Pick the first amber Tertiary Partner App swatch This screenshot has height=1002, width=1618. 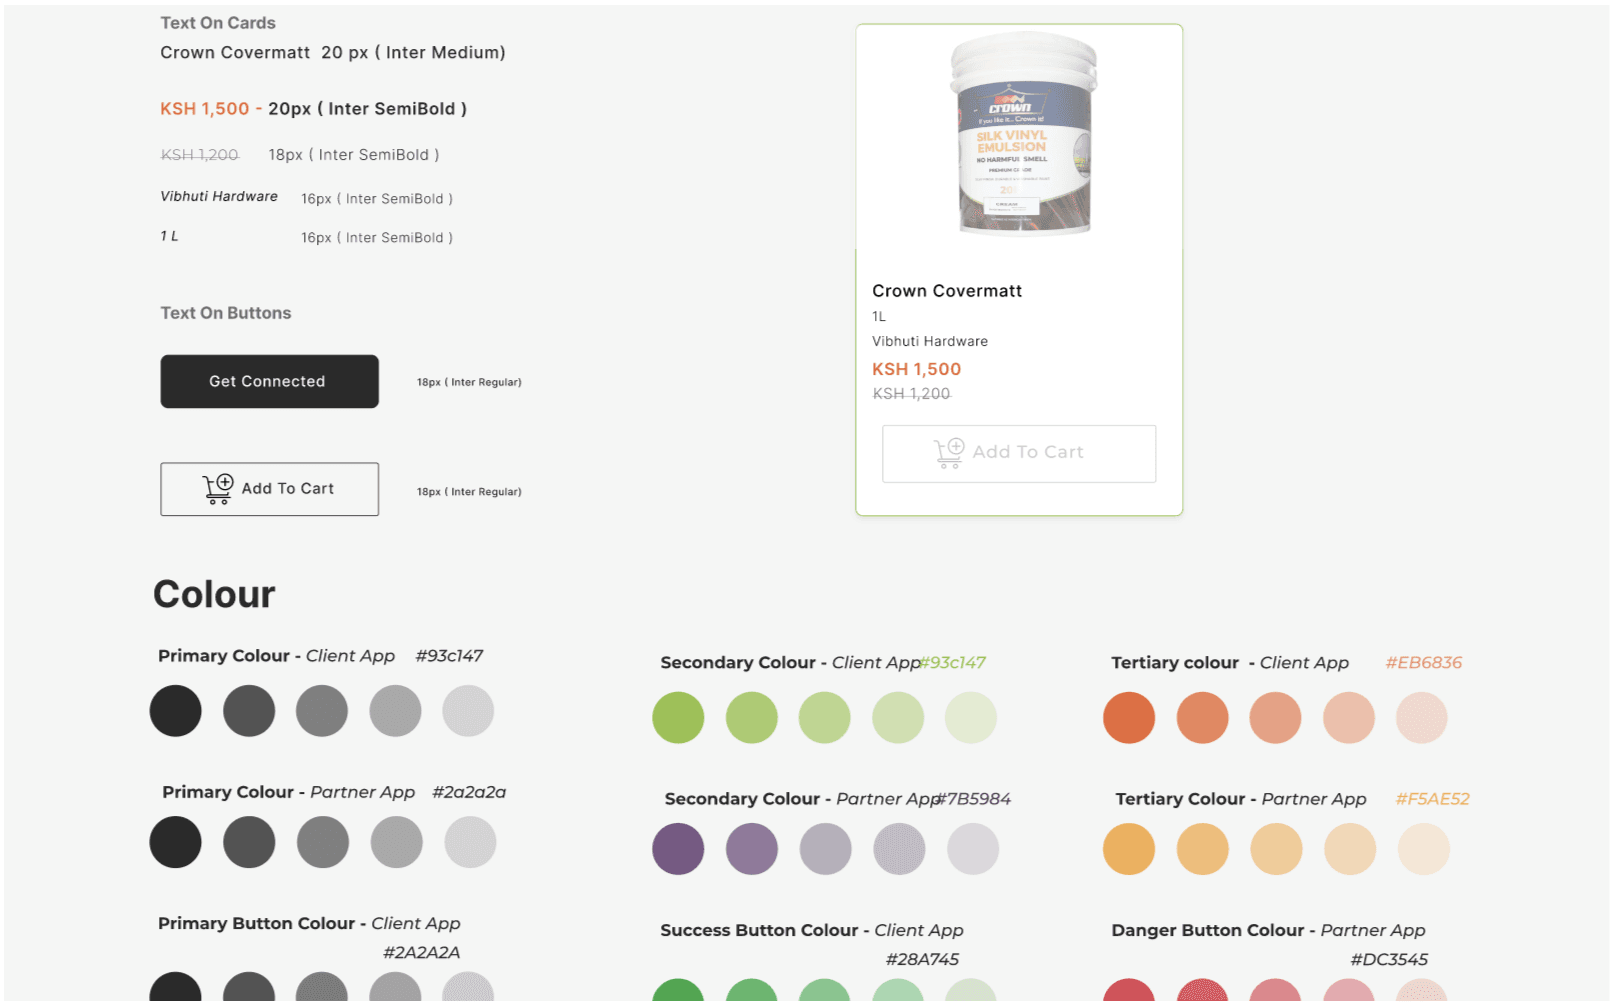[1129, 849]
